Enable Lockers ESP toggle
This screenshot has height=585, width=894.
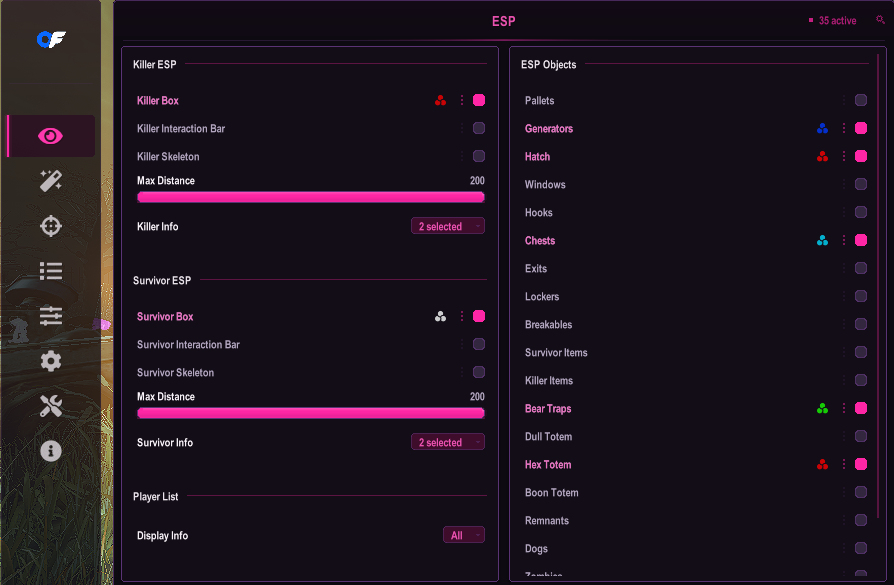[x=861, y=296]
